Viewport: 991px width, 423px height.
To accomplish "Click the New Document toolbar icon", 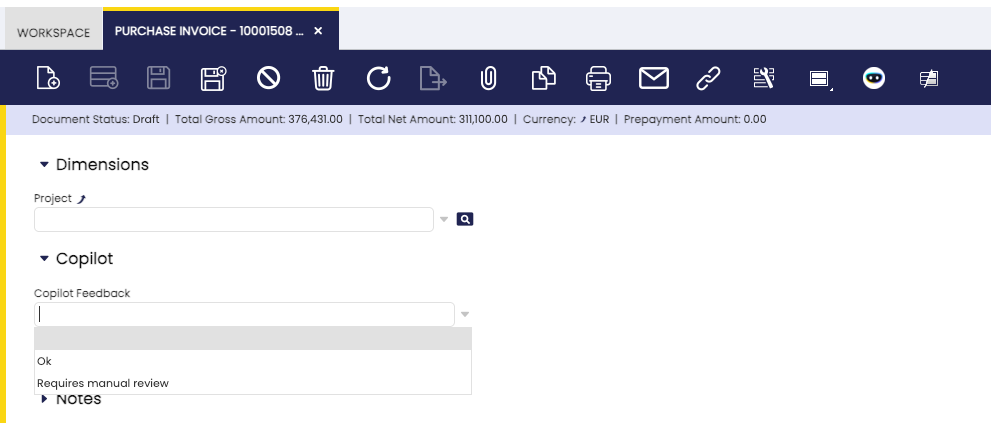I will (47, 78).
